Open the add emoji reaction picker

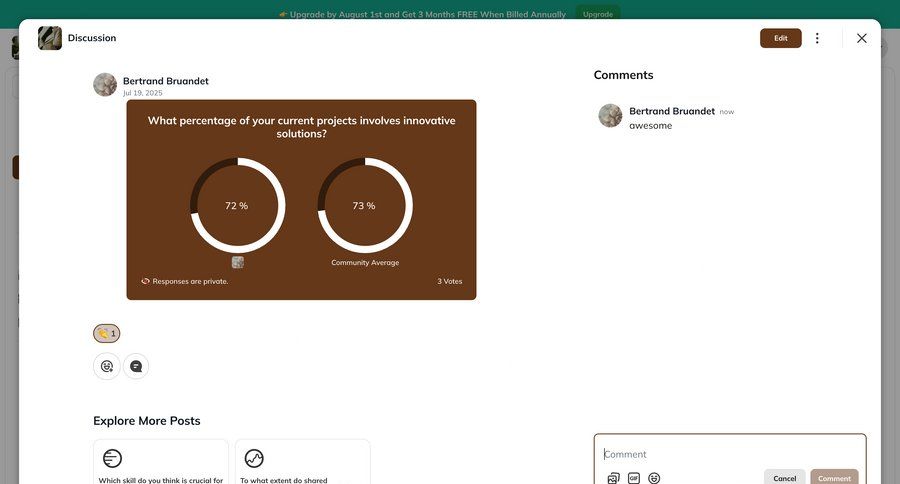point(107,366)
